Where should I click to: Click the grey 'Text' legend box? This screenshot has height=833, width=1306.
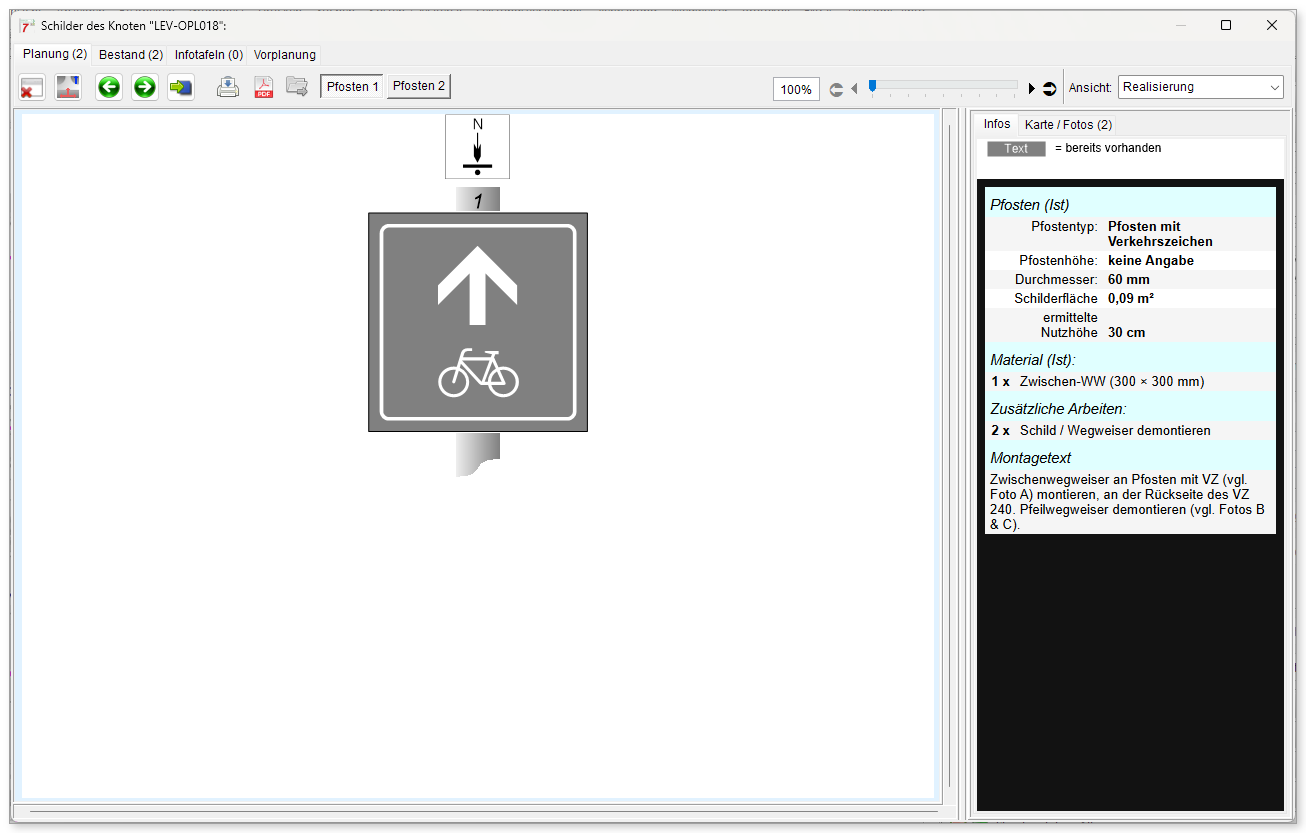pos(1016,149)
